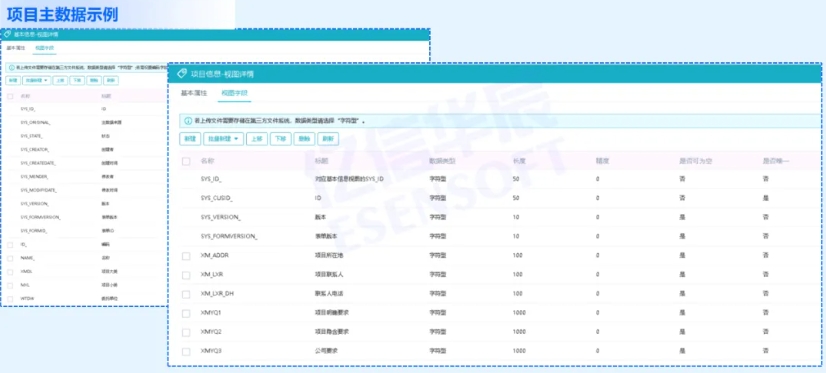Click 是否唯一 column header
This screenshot has height=373, width=826.
tap(776, 161)
